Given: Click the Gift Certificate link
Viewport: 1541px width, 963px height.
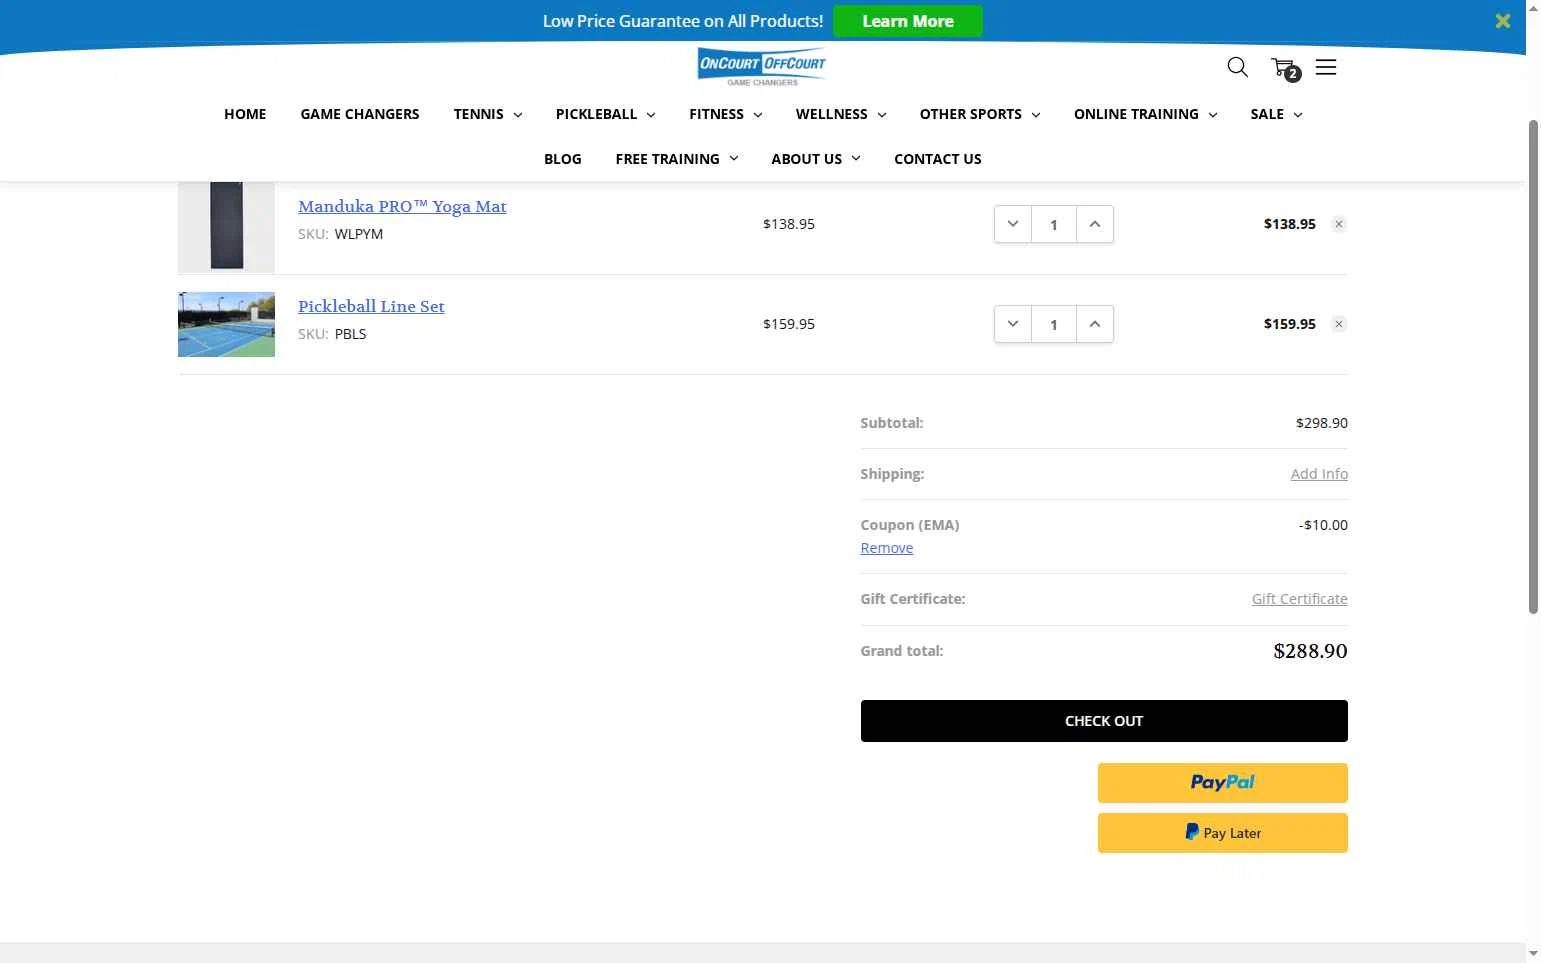Looking at the screenshot, I should pyautogui.click(x=1300, y=599).
